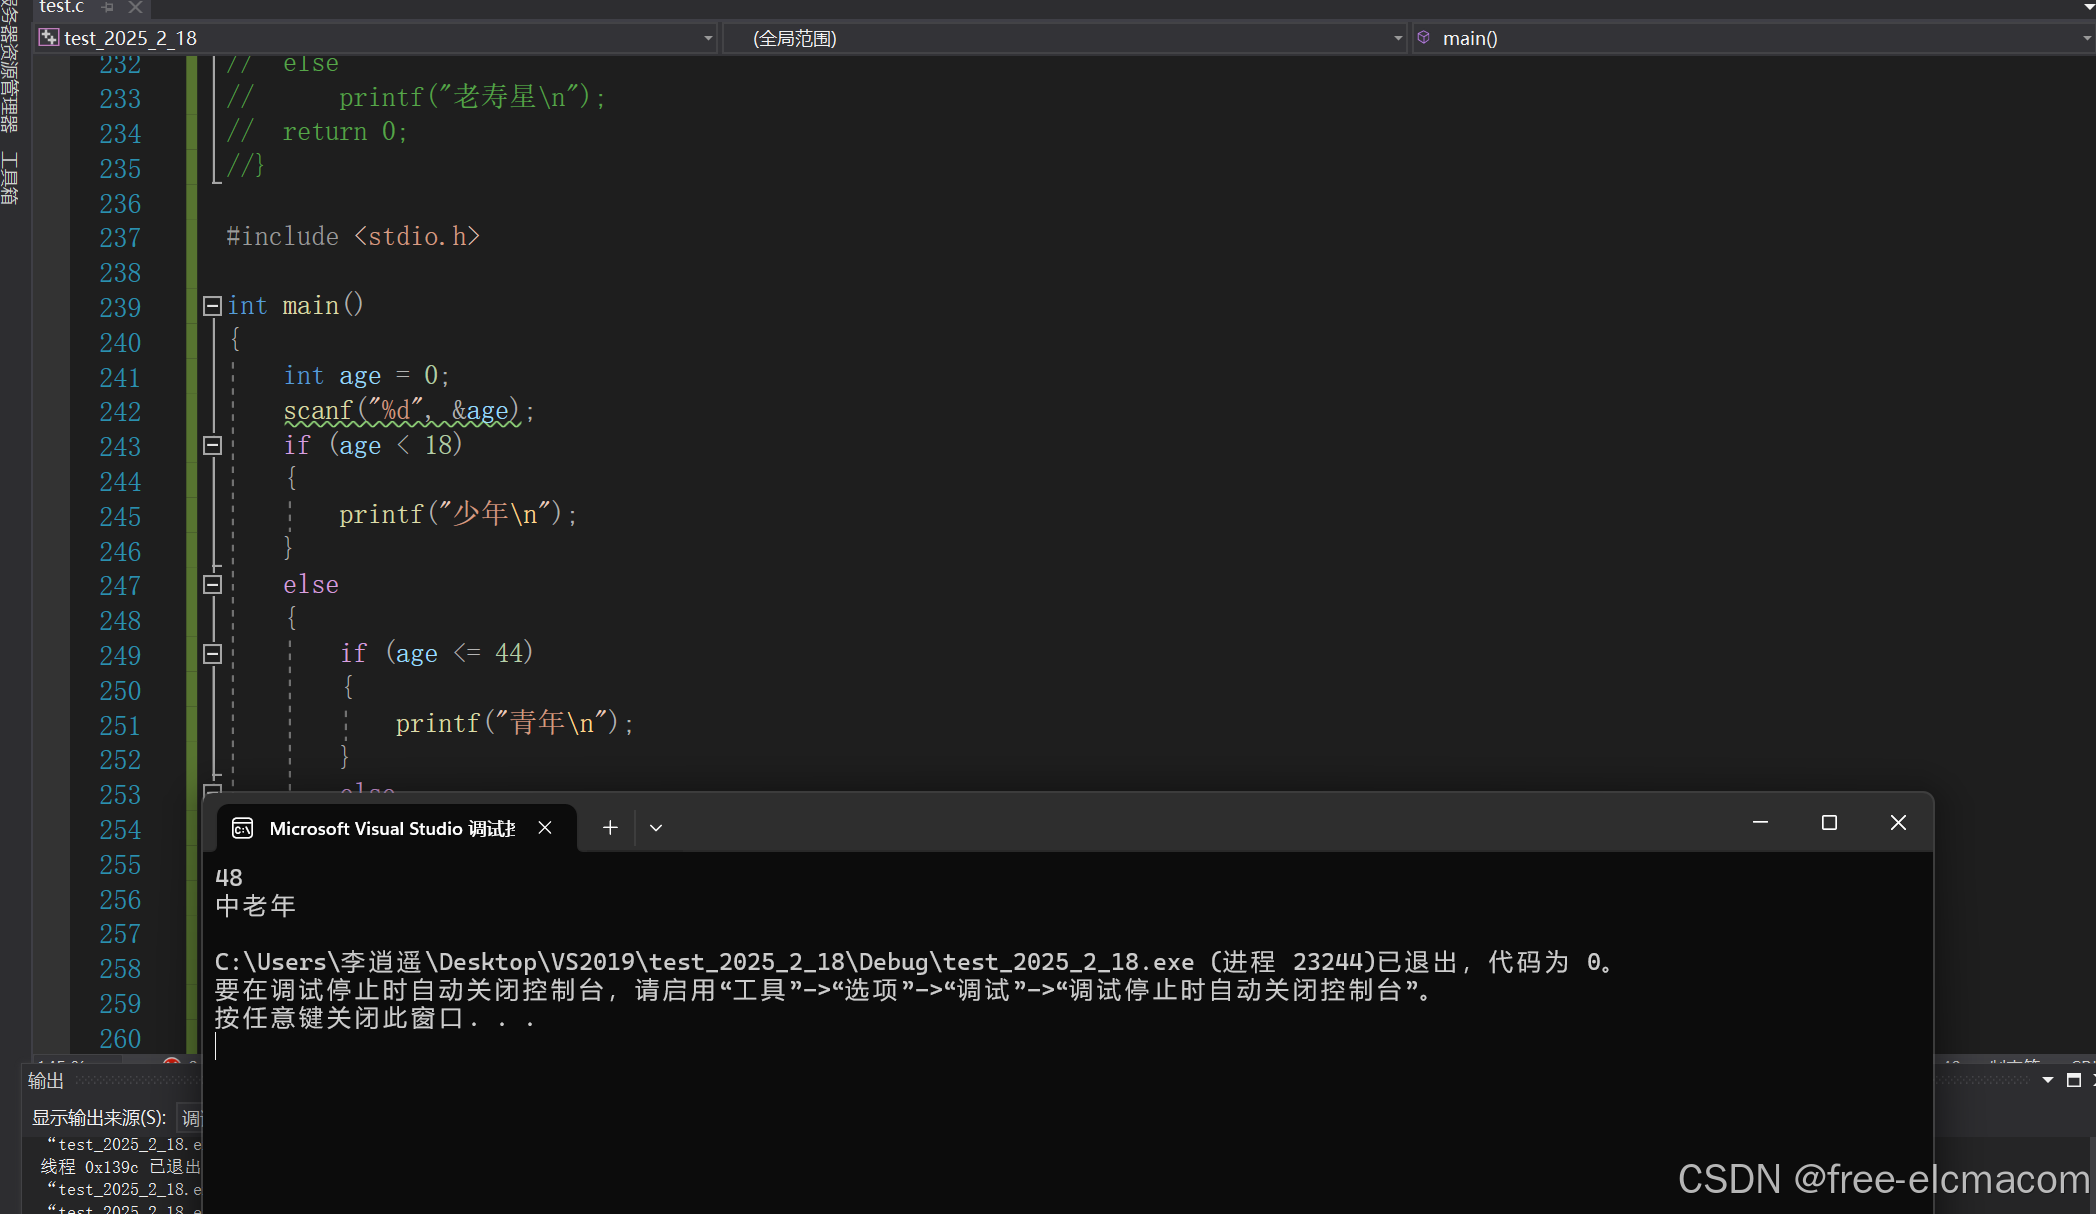Screen dimensions: 2096x1214
Task: Pin the test.c editor tab
Action: click(x=108, y=7)
